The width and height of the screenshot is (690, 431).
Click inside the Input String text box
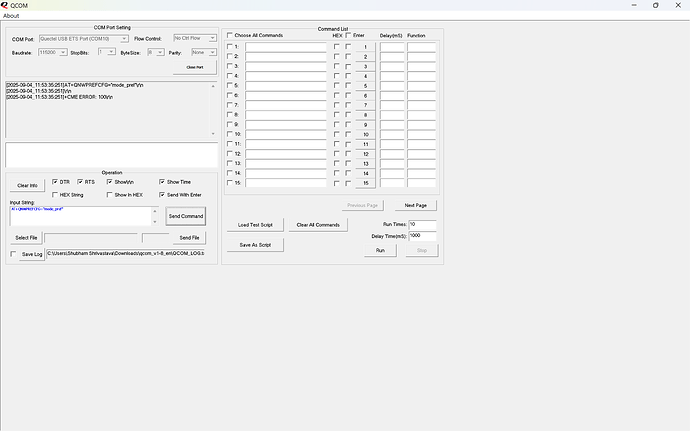[81, 216]
